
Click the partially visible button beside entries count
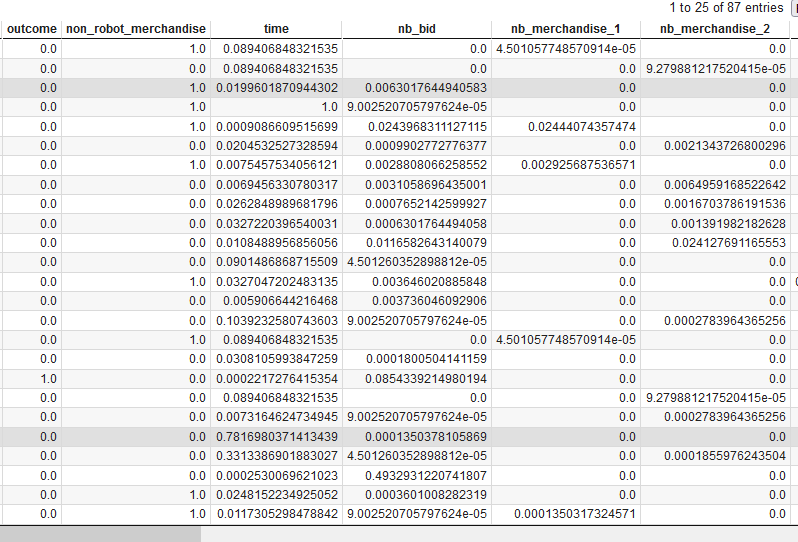(x=794, y=8)
